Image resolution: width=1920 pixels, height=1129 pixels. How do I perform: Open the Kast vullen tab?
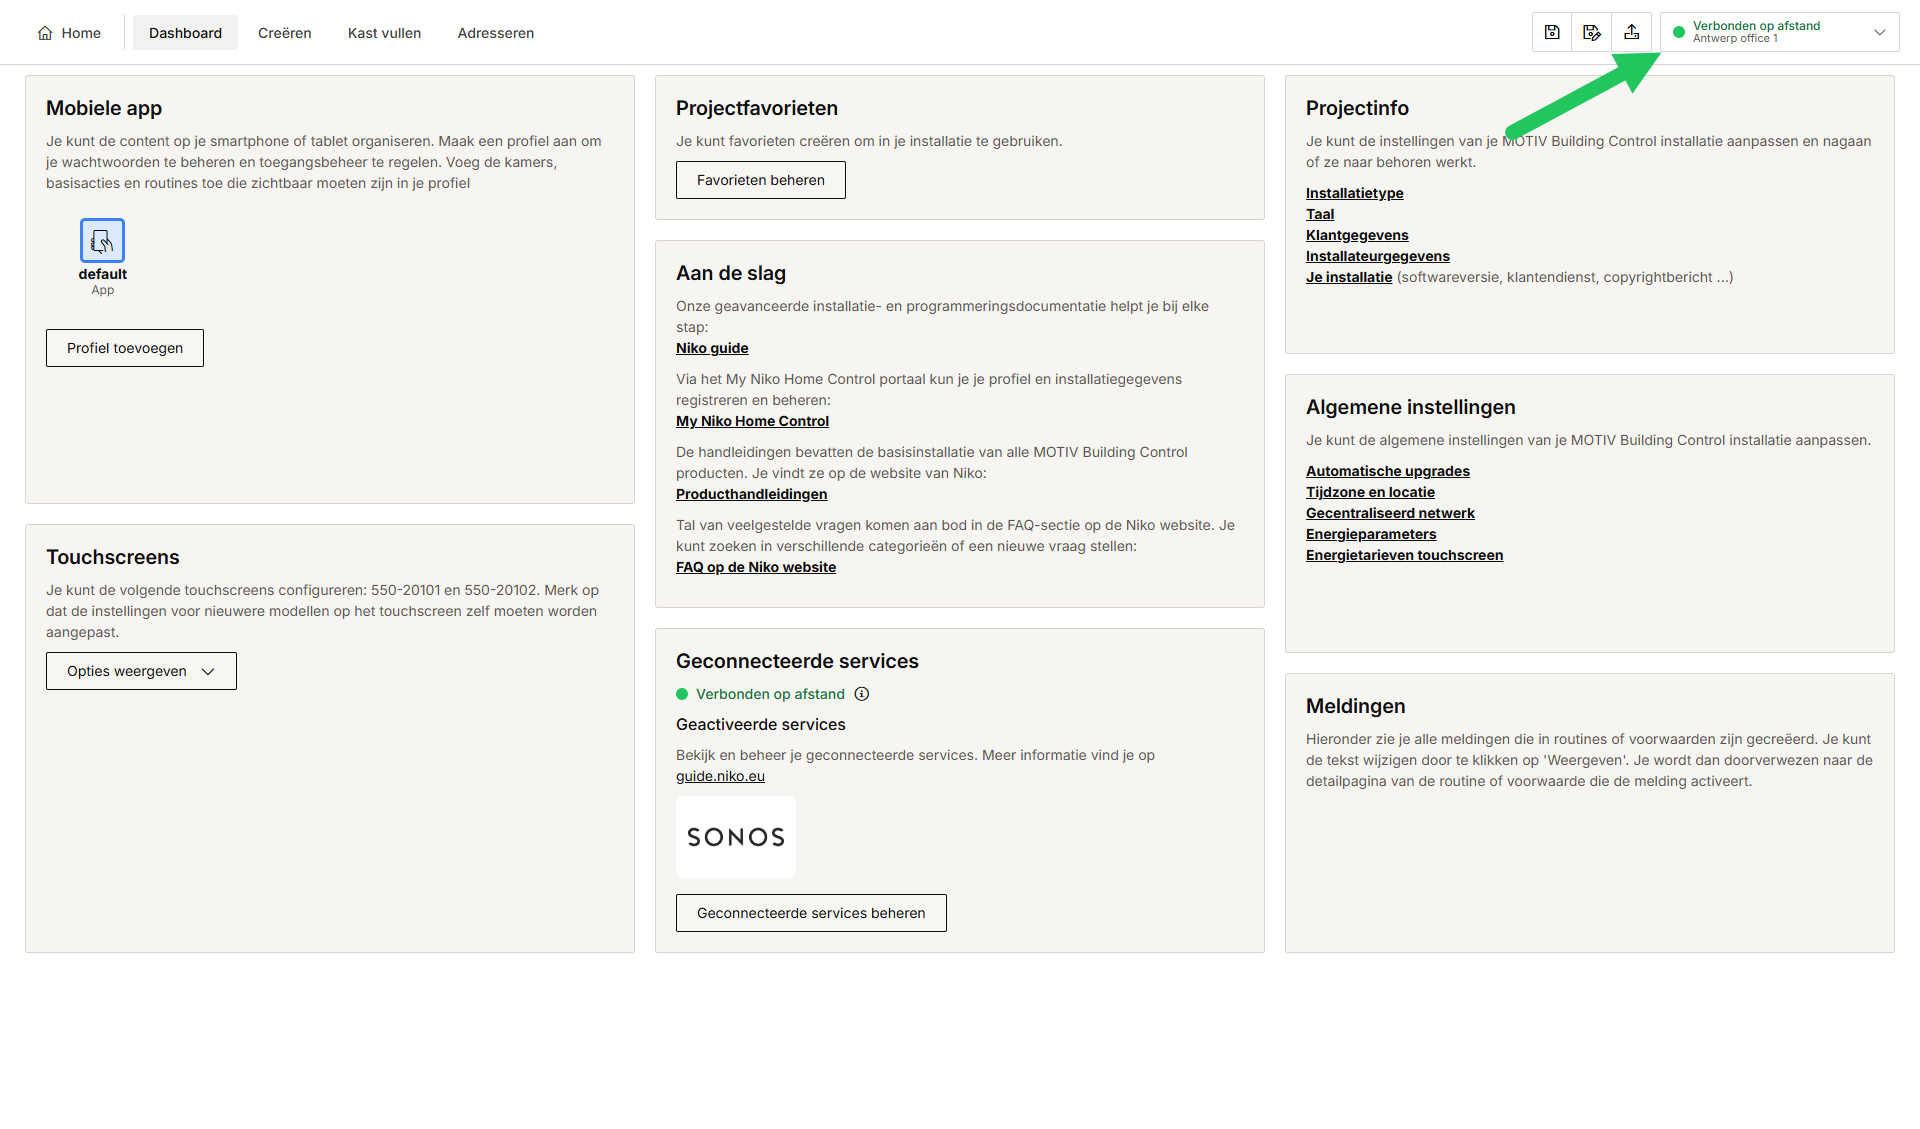pyautogui.click(x=384, y=33)
